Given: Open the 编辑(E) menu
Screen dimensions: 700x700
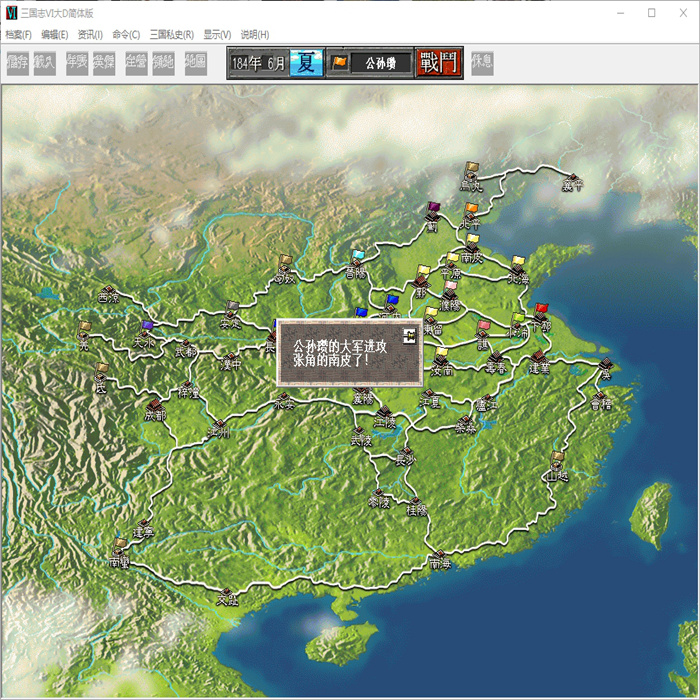Looking at the screenshot, I should [54, 34].
